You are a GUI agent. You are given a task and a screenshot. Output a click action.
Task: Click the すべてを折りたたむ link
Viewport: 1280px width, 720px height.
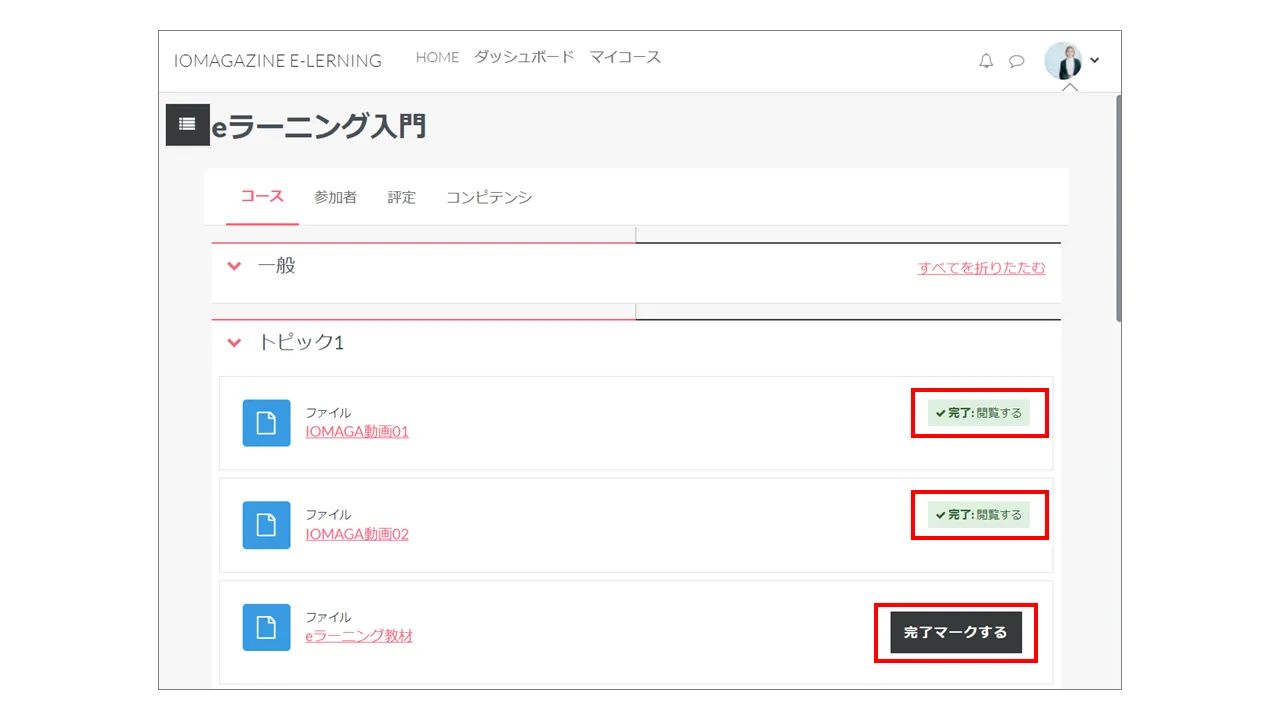click(981, 268)
